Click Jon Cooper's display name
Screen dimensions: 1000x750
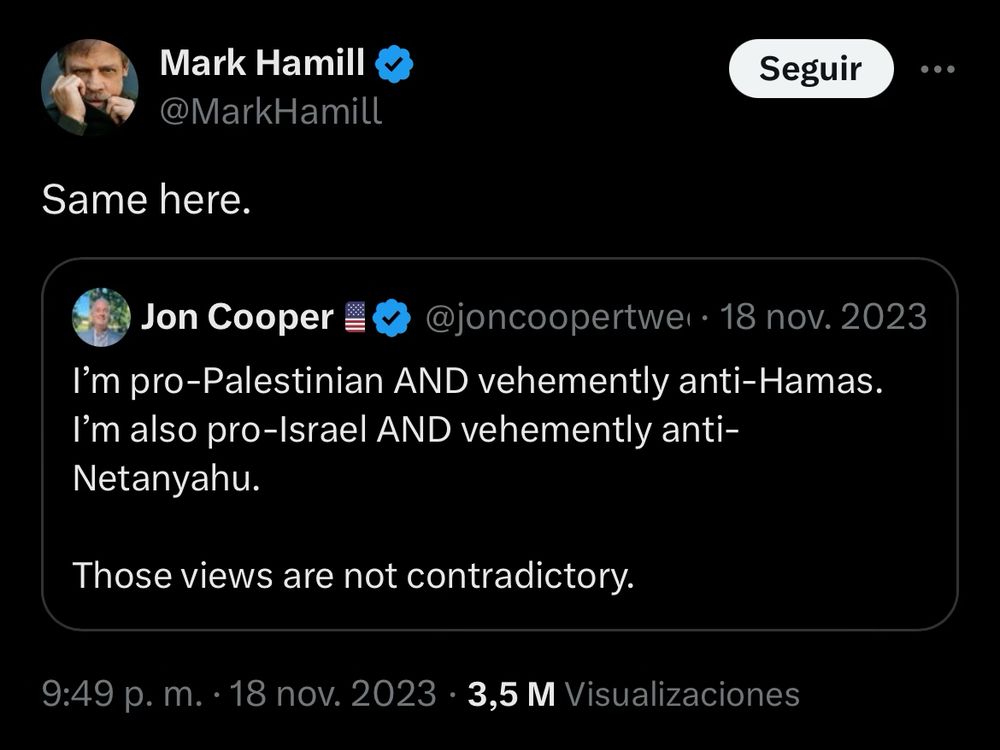tap(240, 316)
